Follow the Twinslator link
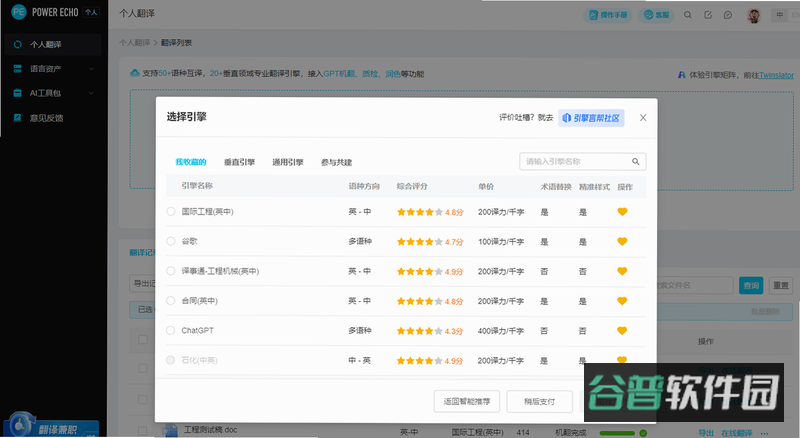The image size is (800, 438). tap(776, 75)
